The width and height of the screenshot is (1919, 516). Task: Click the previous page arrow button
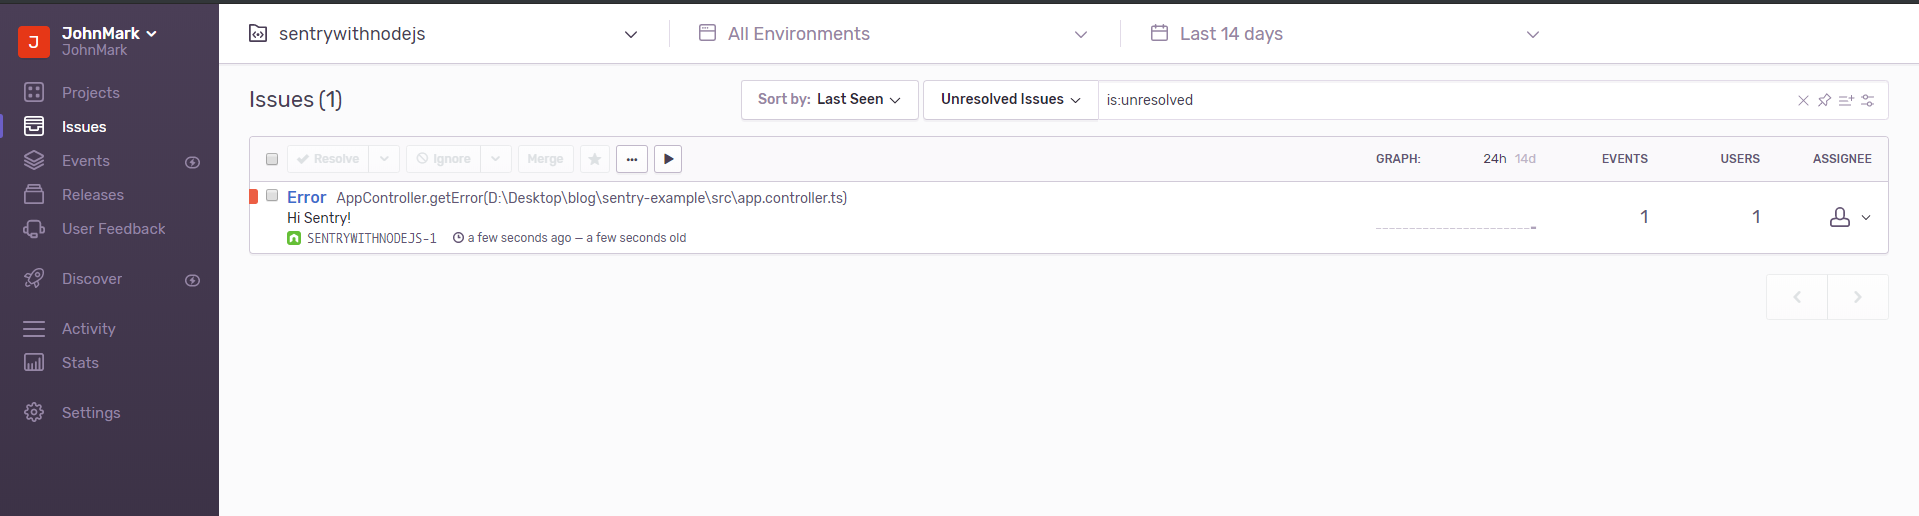tap(1797, 297)
